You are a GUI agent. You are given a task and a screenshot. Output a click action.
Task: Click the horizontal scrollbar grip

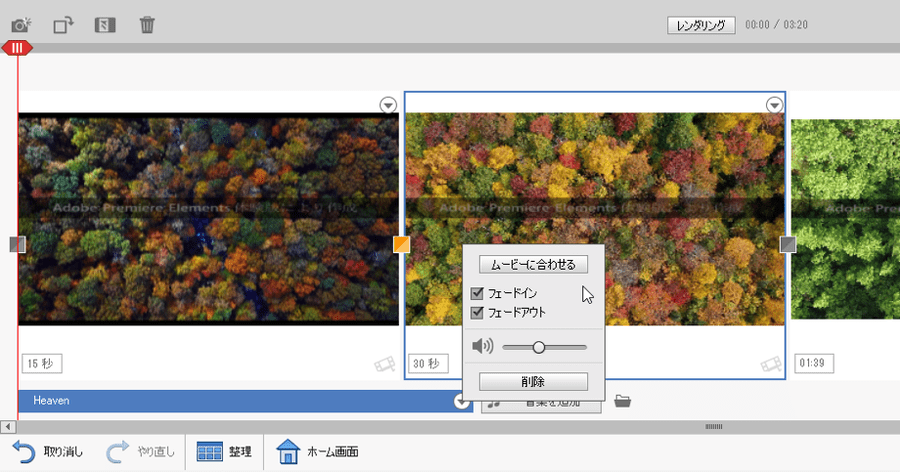[x=713, y=427]
